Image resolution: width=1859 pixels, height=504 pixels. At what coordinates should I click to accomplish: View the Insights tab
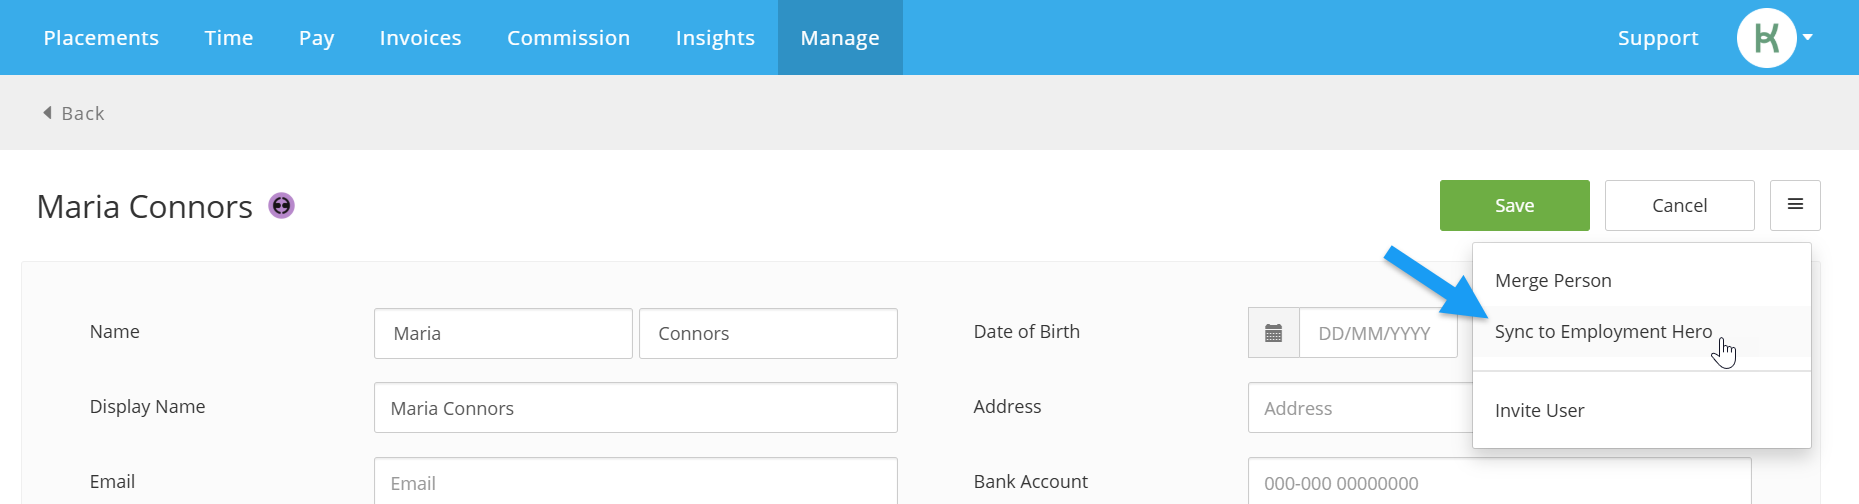tap(715, 38)
